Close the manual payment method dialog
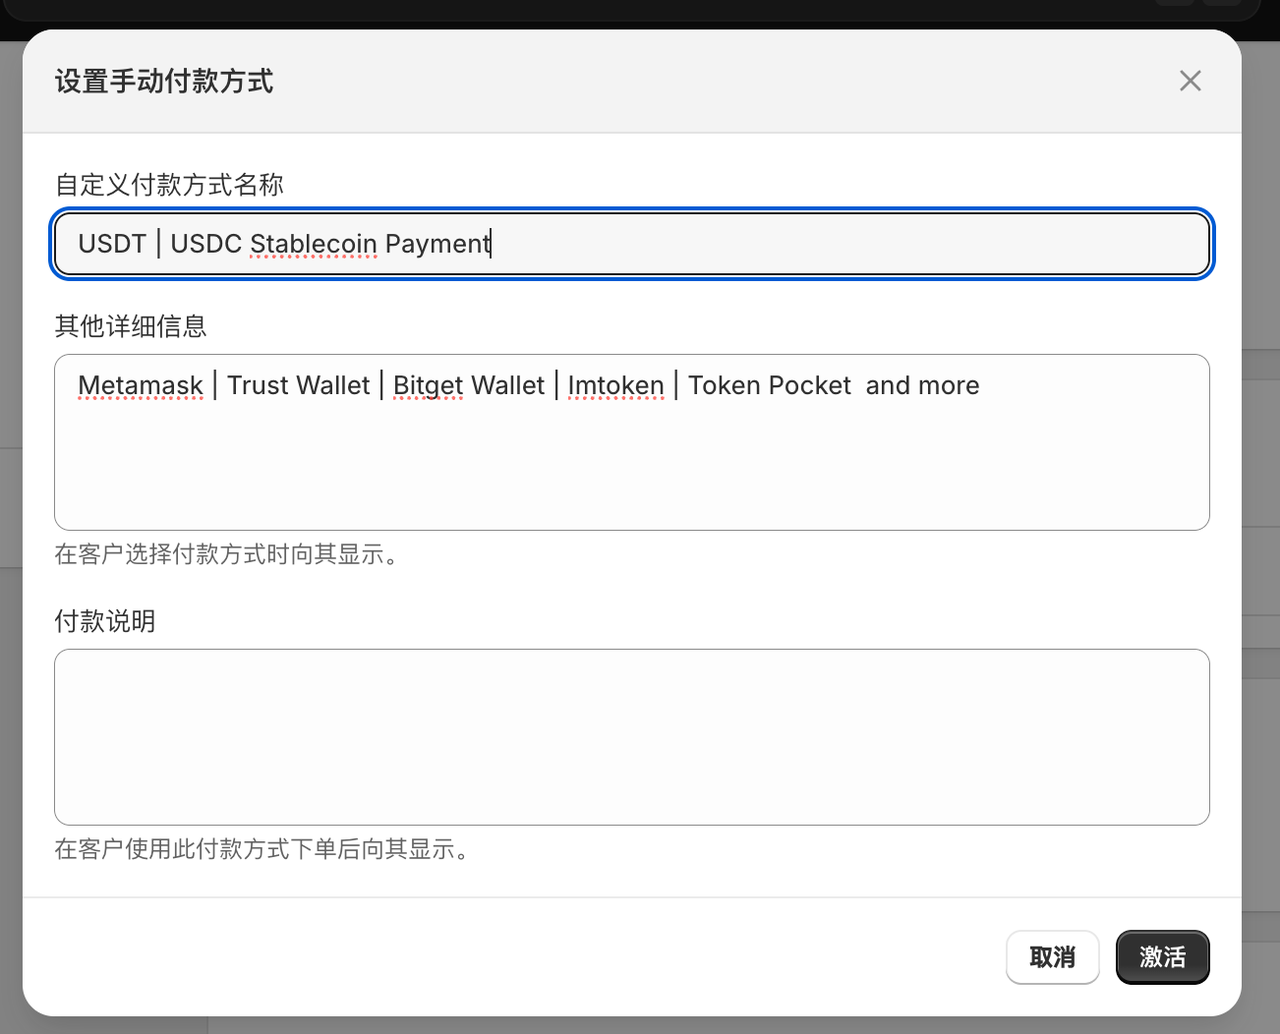 point(1189,81)
